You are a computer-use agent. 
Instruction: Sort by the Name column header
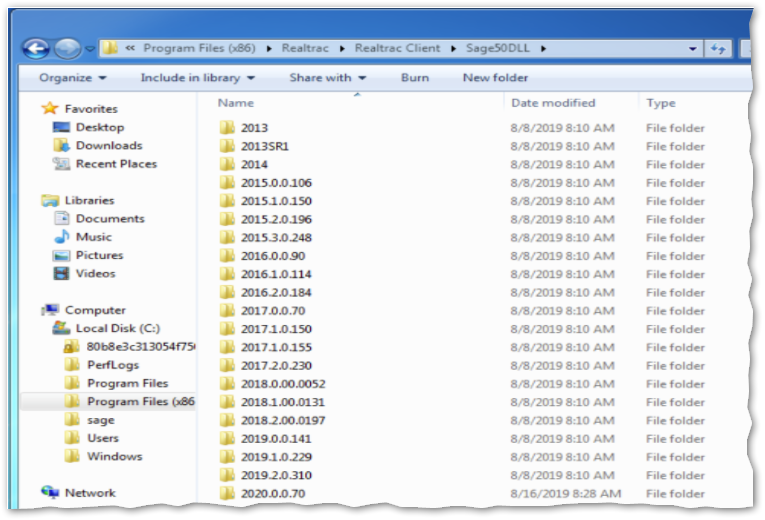click(x=235, y=103)
